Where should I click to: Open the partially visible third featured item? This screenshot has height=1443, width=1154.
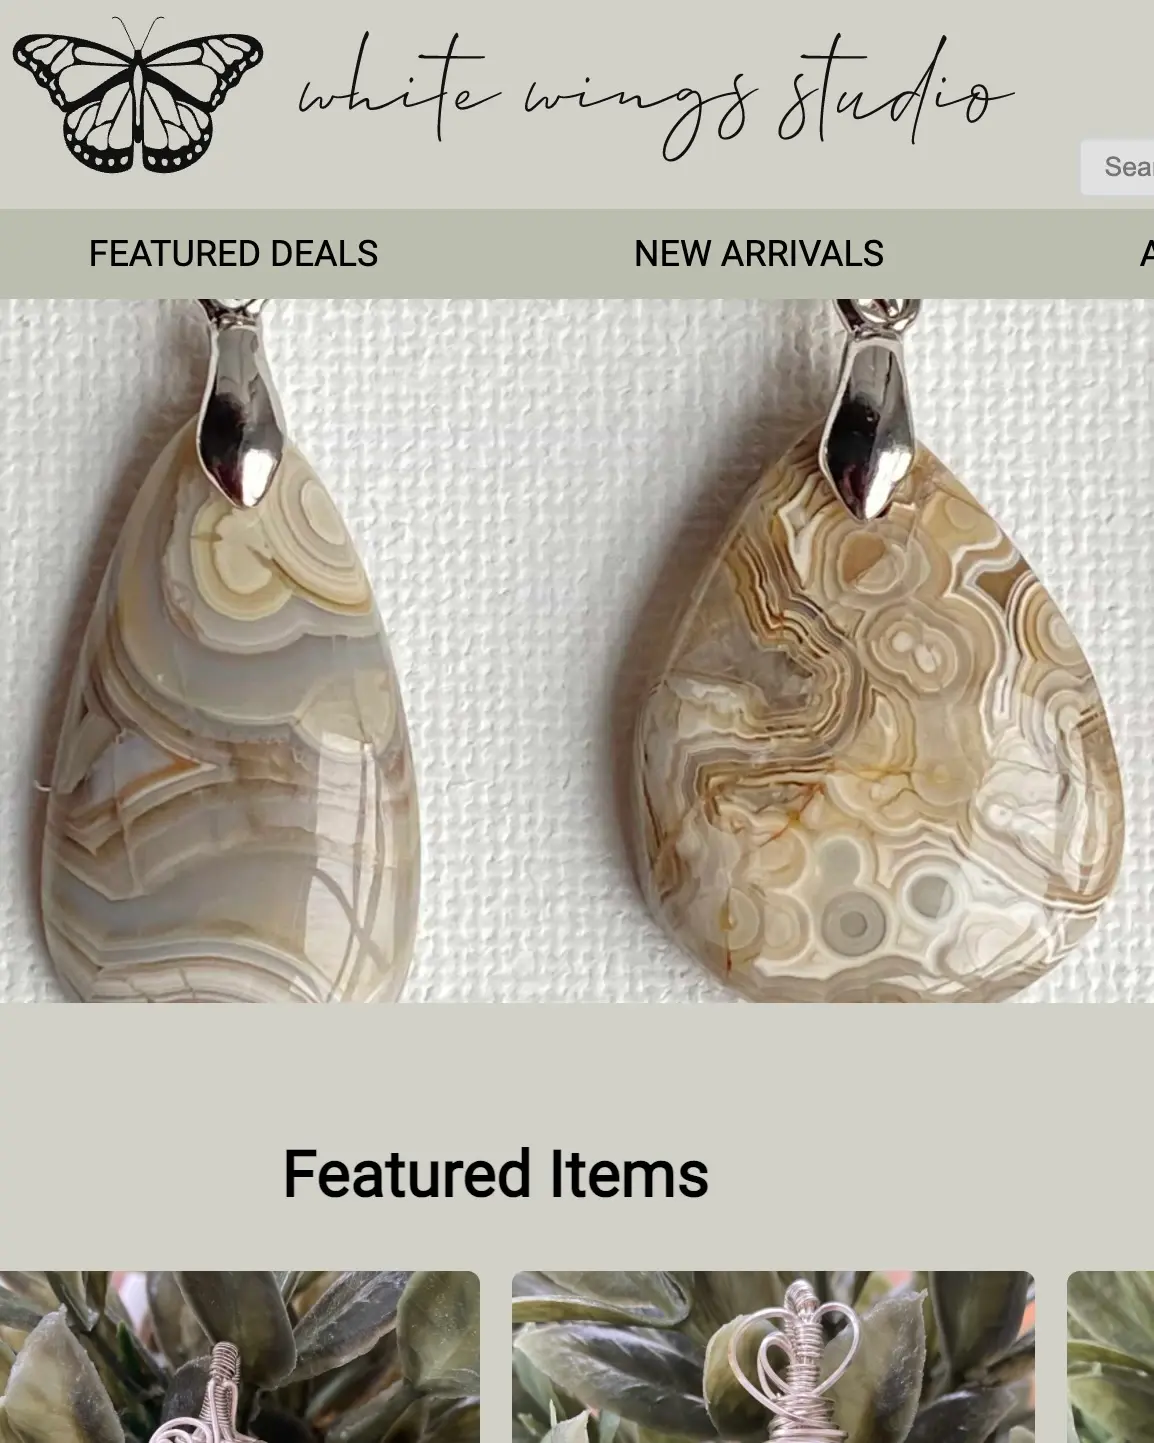pyautogui.click(x=1110, y=1357)
